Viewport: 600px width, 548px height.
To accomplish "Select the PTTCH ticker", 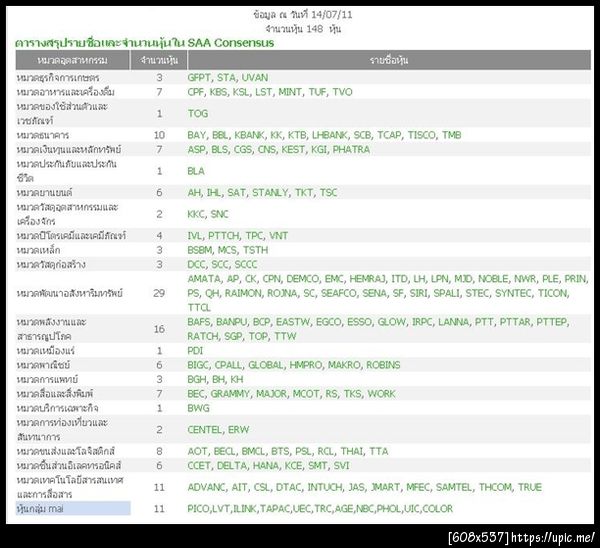I will point(224,236).
